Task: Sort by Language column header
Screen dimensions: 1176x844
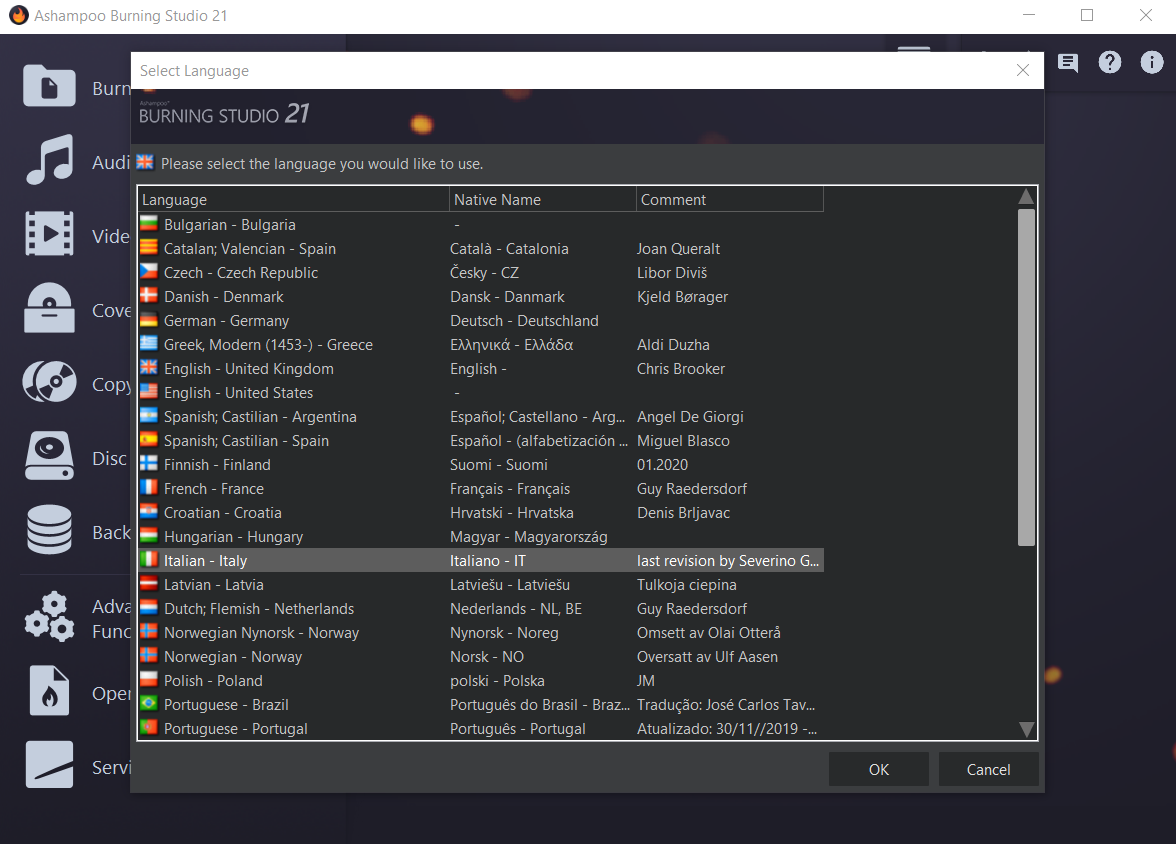Action: point(294,200)
